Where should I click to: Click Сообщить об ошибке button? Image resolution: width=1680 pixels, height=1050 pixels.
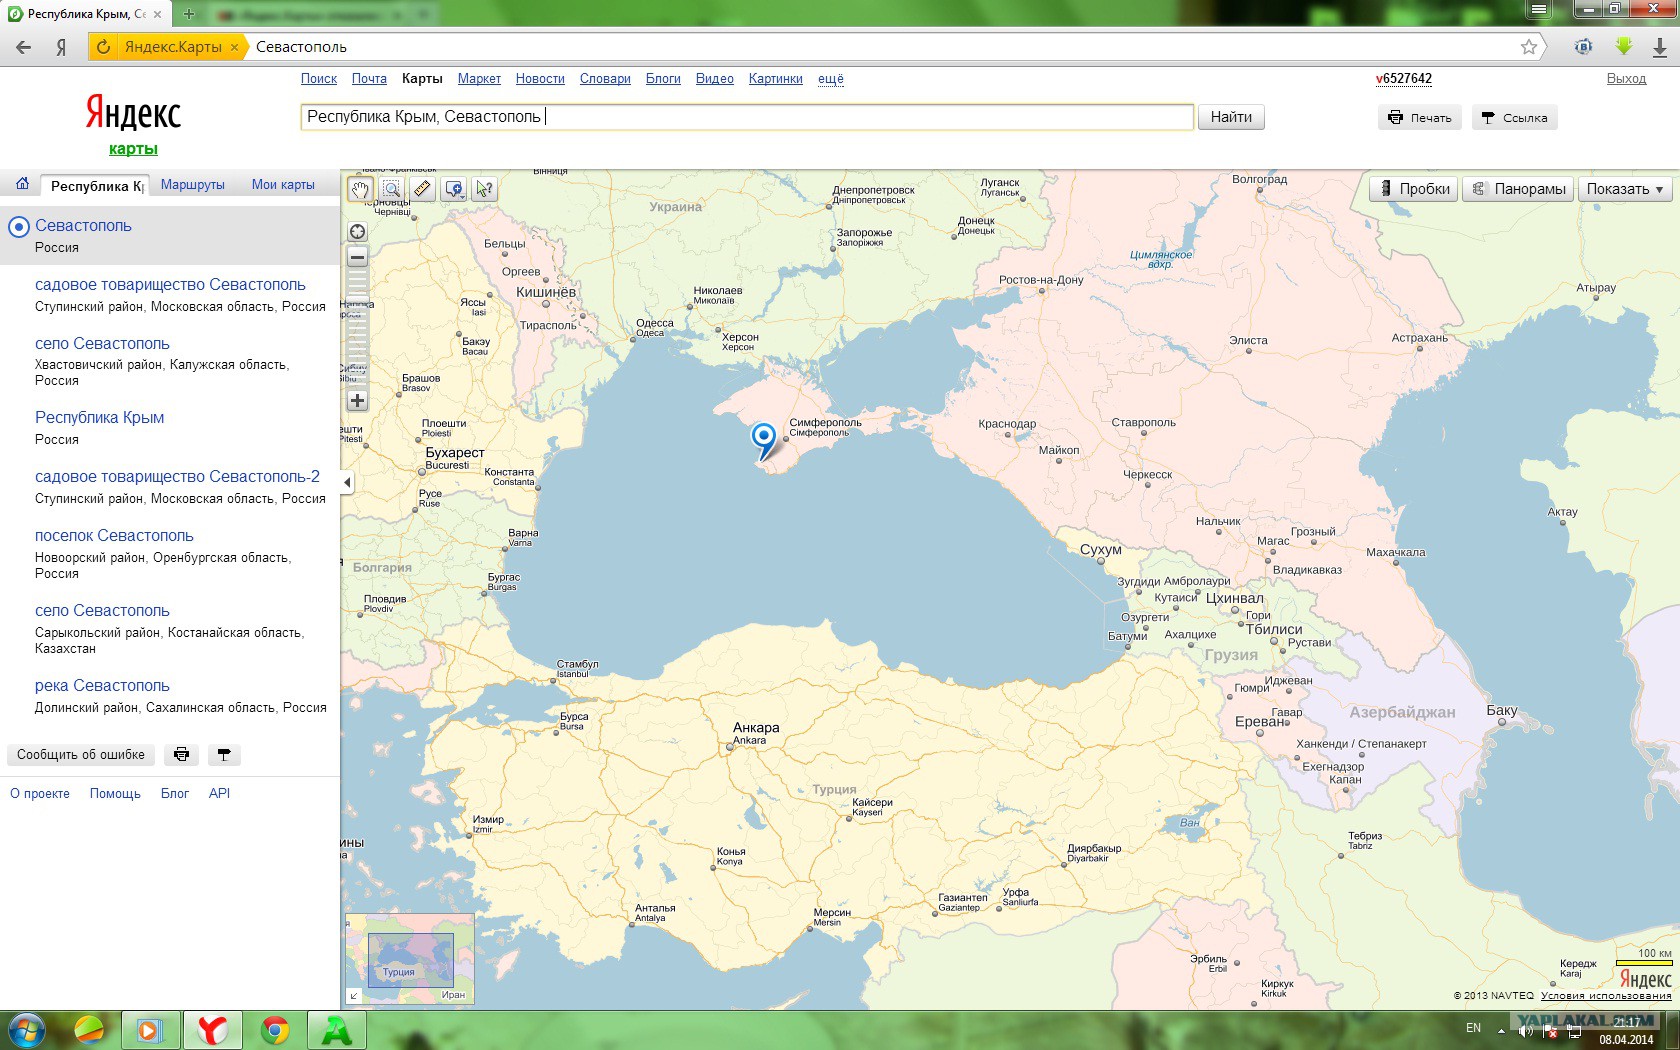(81, 755)
